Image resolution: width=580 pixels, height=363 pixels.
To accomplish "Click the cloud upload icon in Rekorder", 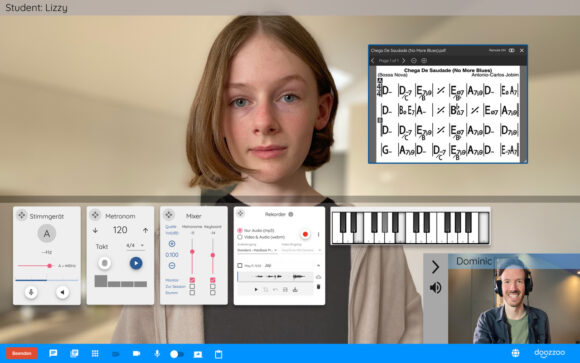I will (x=318, y=277).
